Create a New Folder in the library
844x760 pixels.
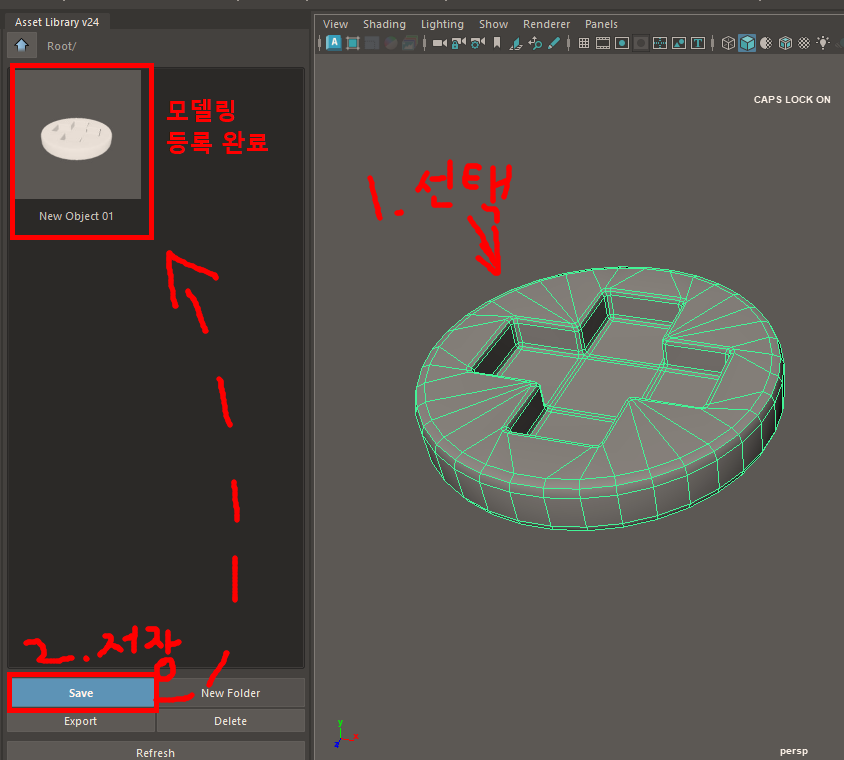(230, 692)
